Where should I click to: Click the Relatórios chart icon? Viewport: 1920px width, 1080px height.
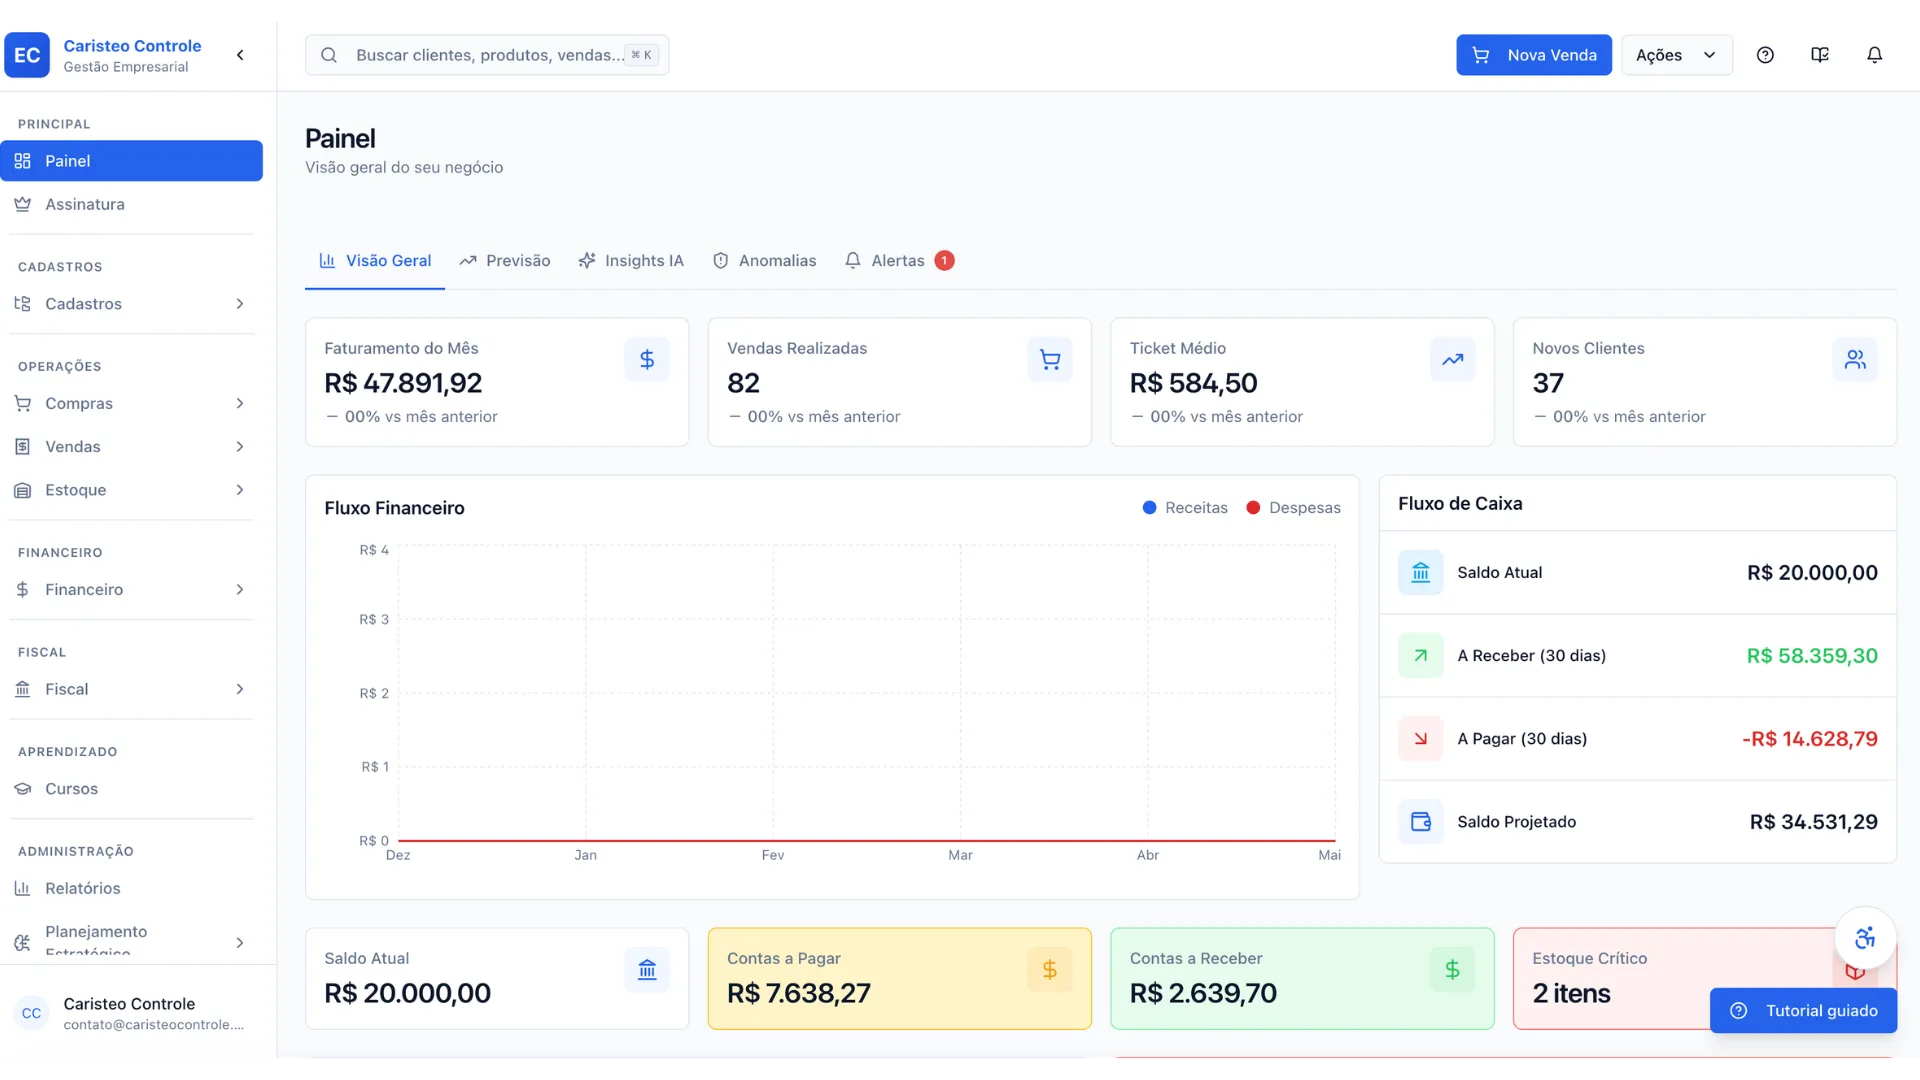click(23, 888)
